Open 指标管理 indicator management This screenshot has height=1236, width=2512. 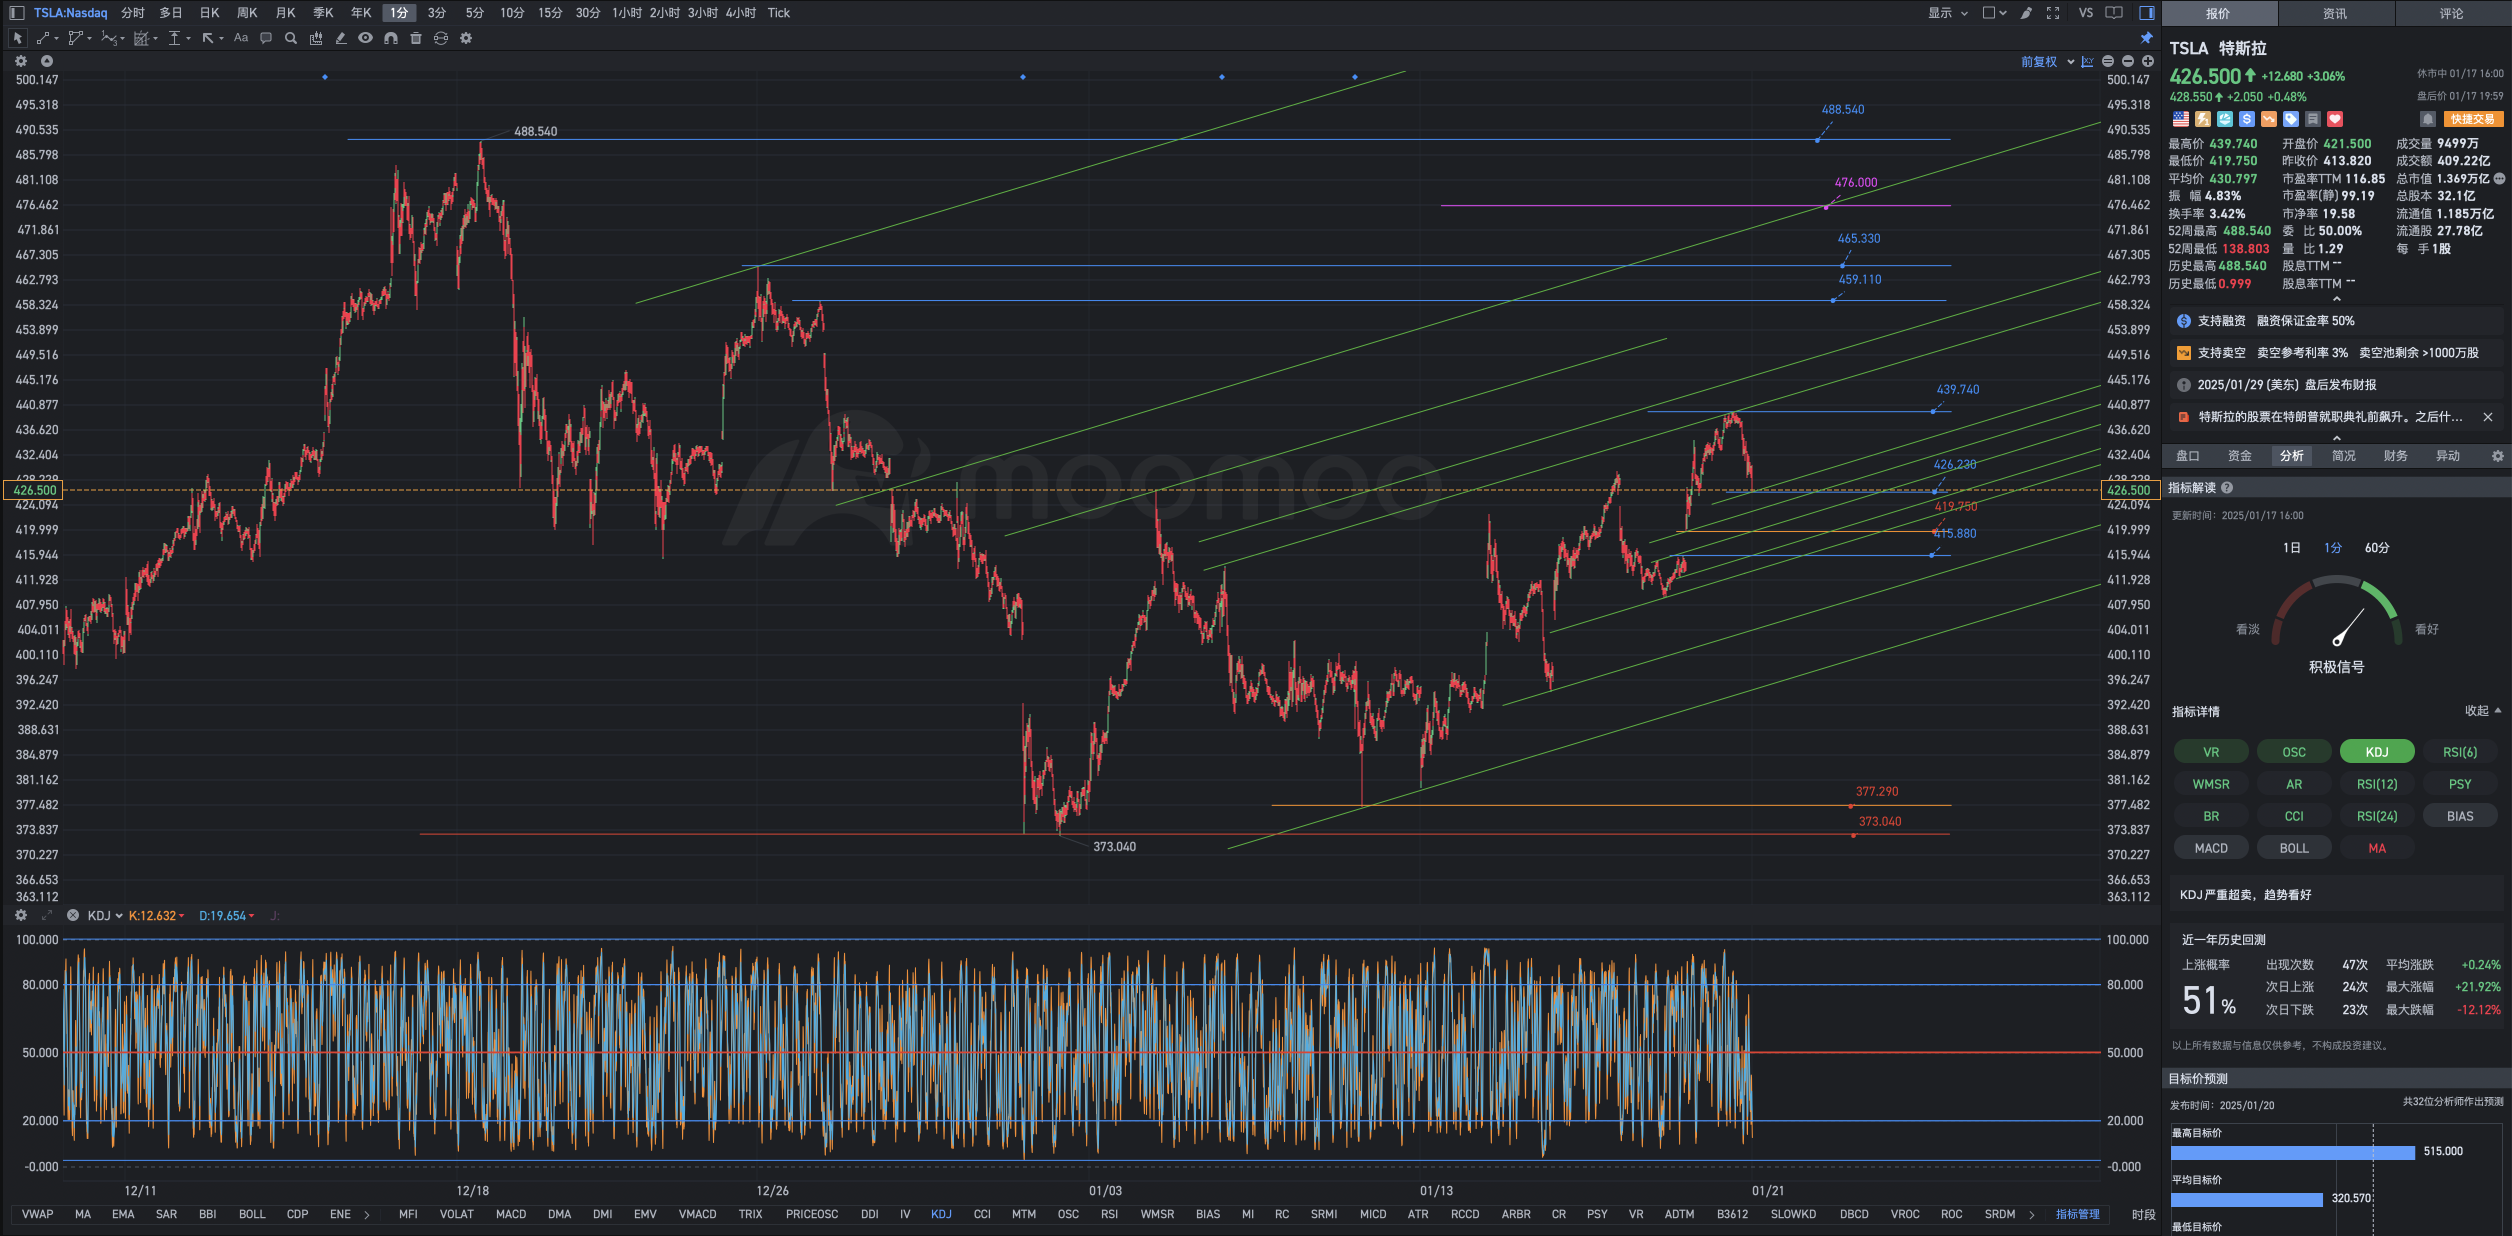click(2078, 1214)
